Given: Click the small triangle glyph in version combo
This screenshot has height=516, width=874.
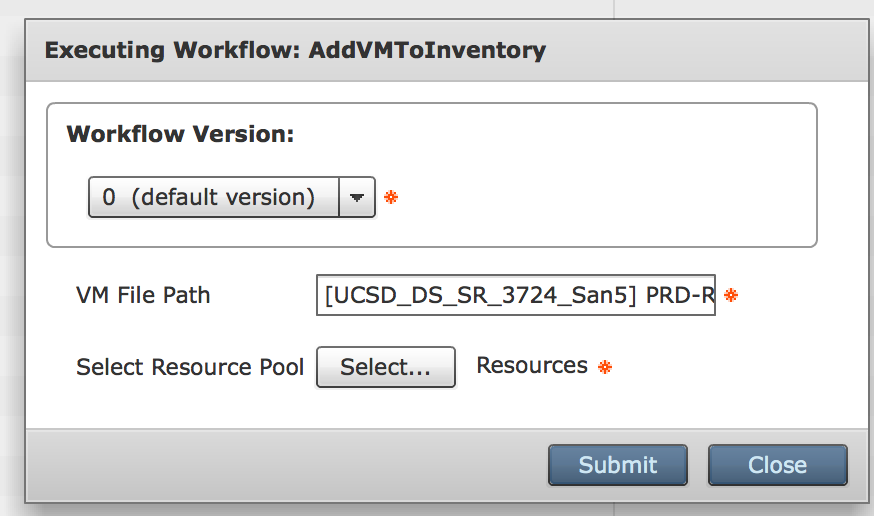Looking at the screenshot, I should [x=357, y=197].
